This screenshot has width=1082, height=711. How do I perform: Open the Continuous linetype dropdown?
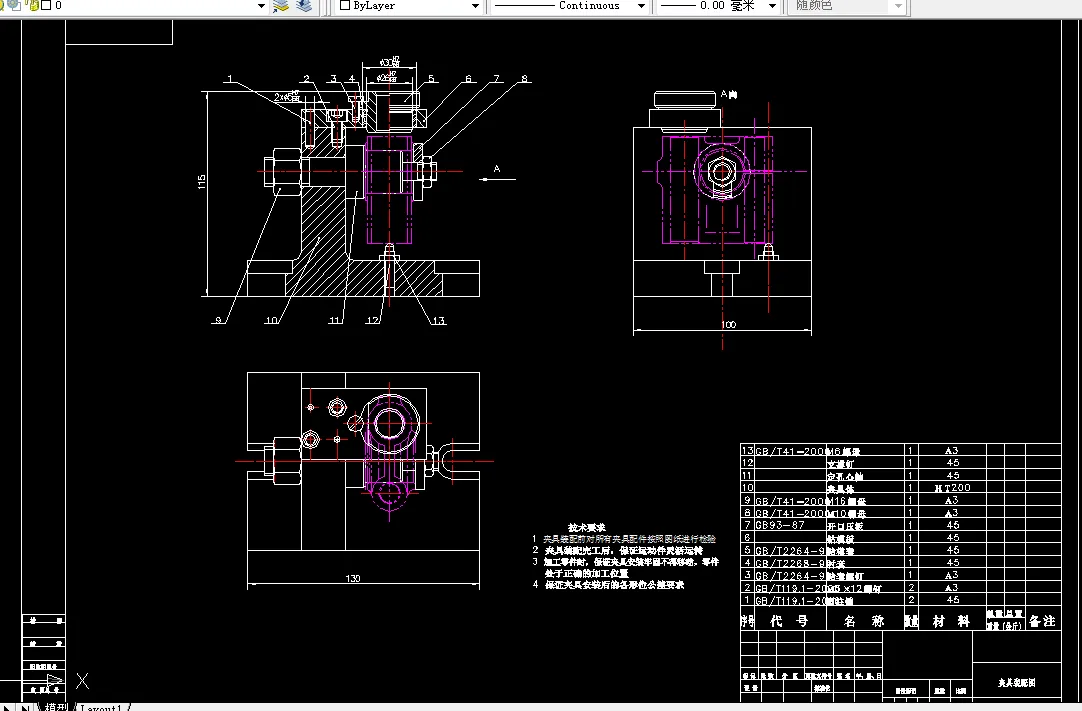(x=640, y=6)
